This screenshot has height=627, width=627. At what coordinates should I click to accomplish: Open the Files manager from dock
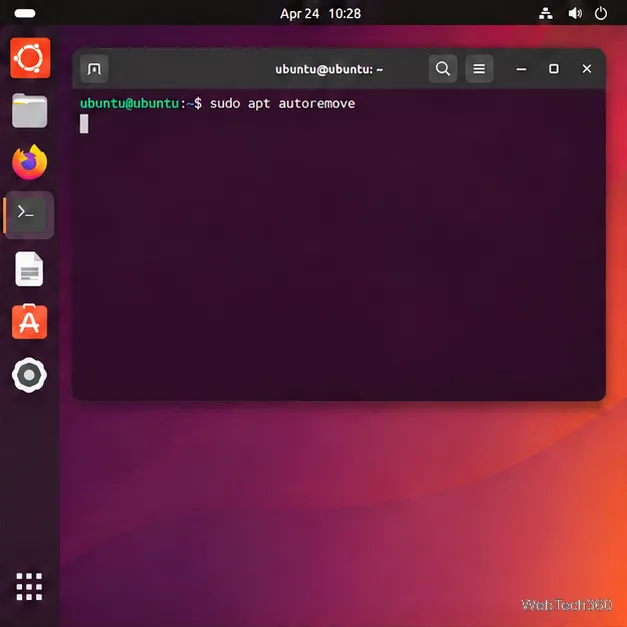(x=30, y=111)
